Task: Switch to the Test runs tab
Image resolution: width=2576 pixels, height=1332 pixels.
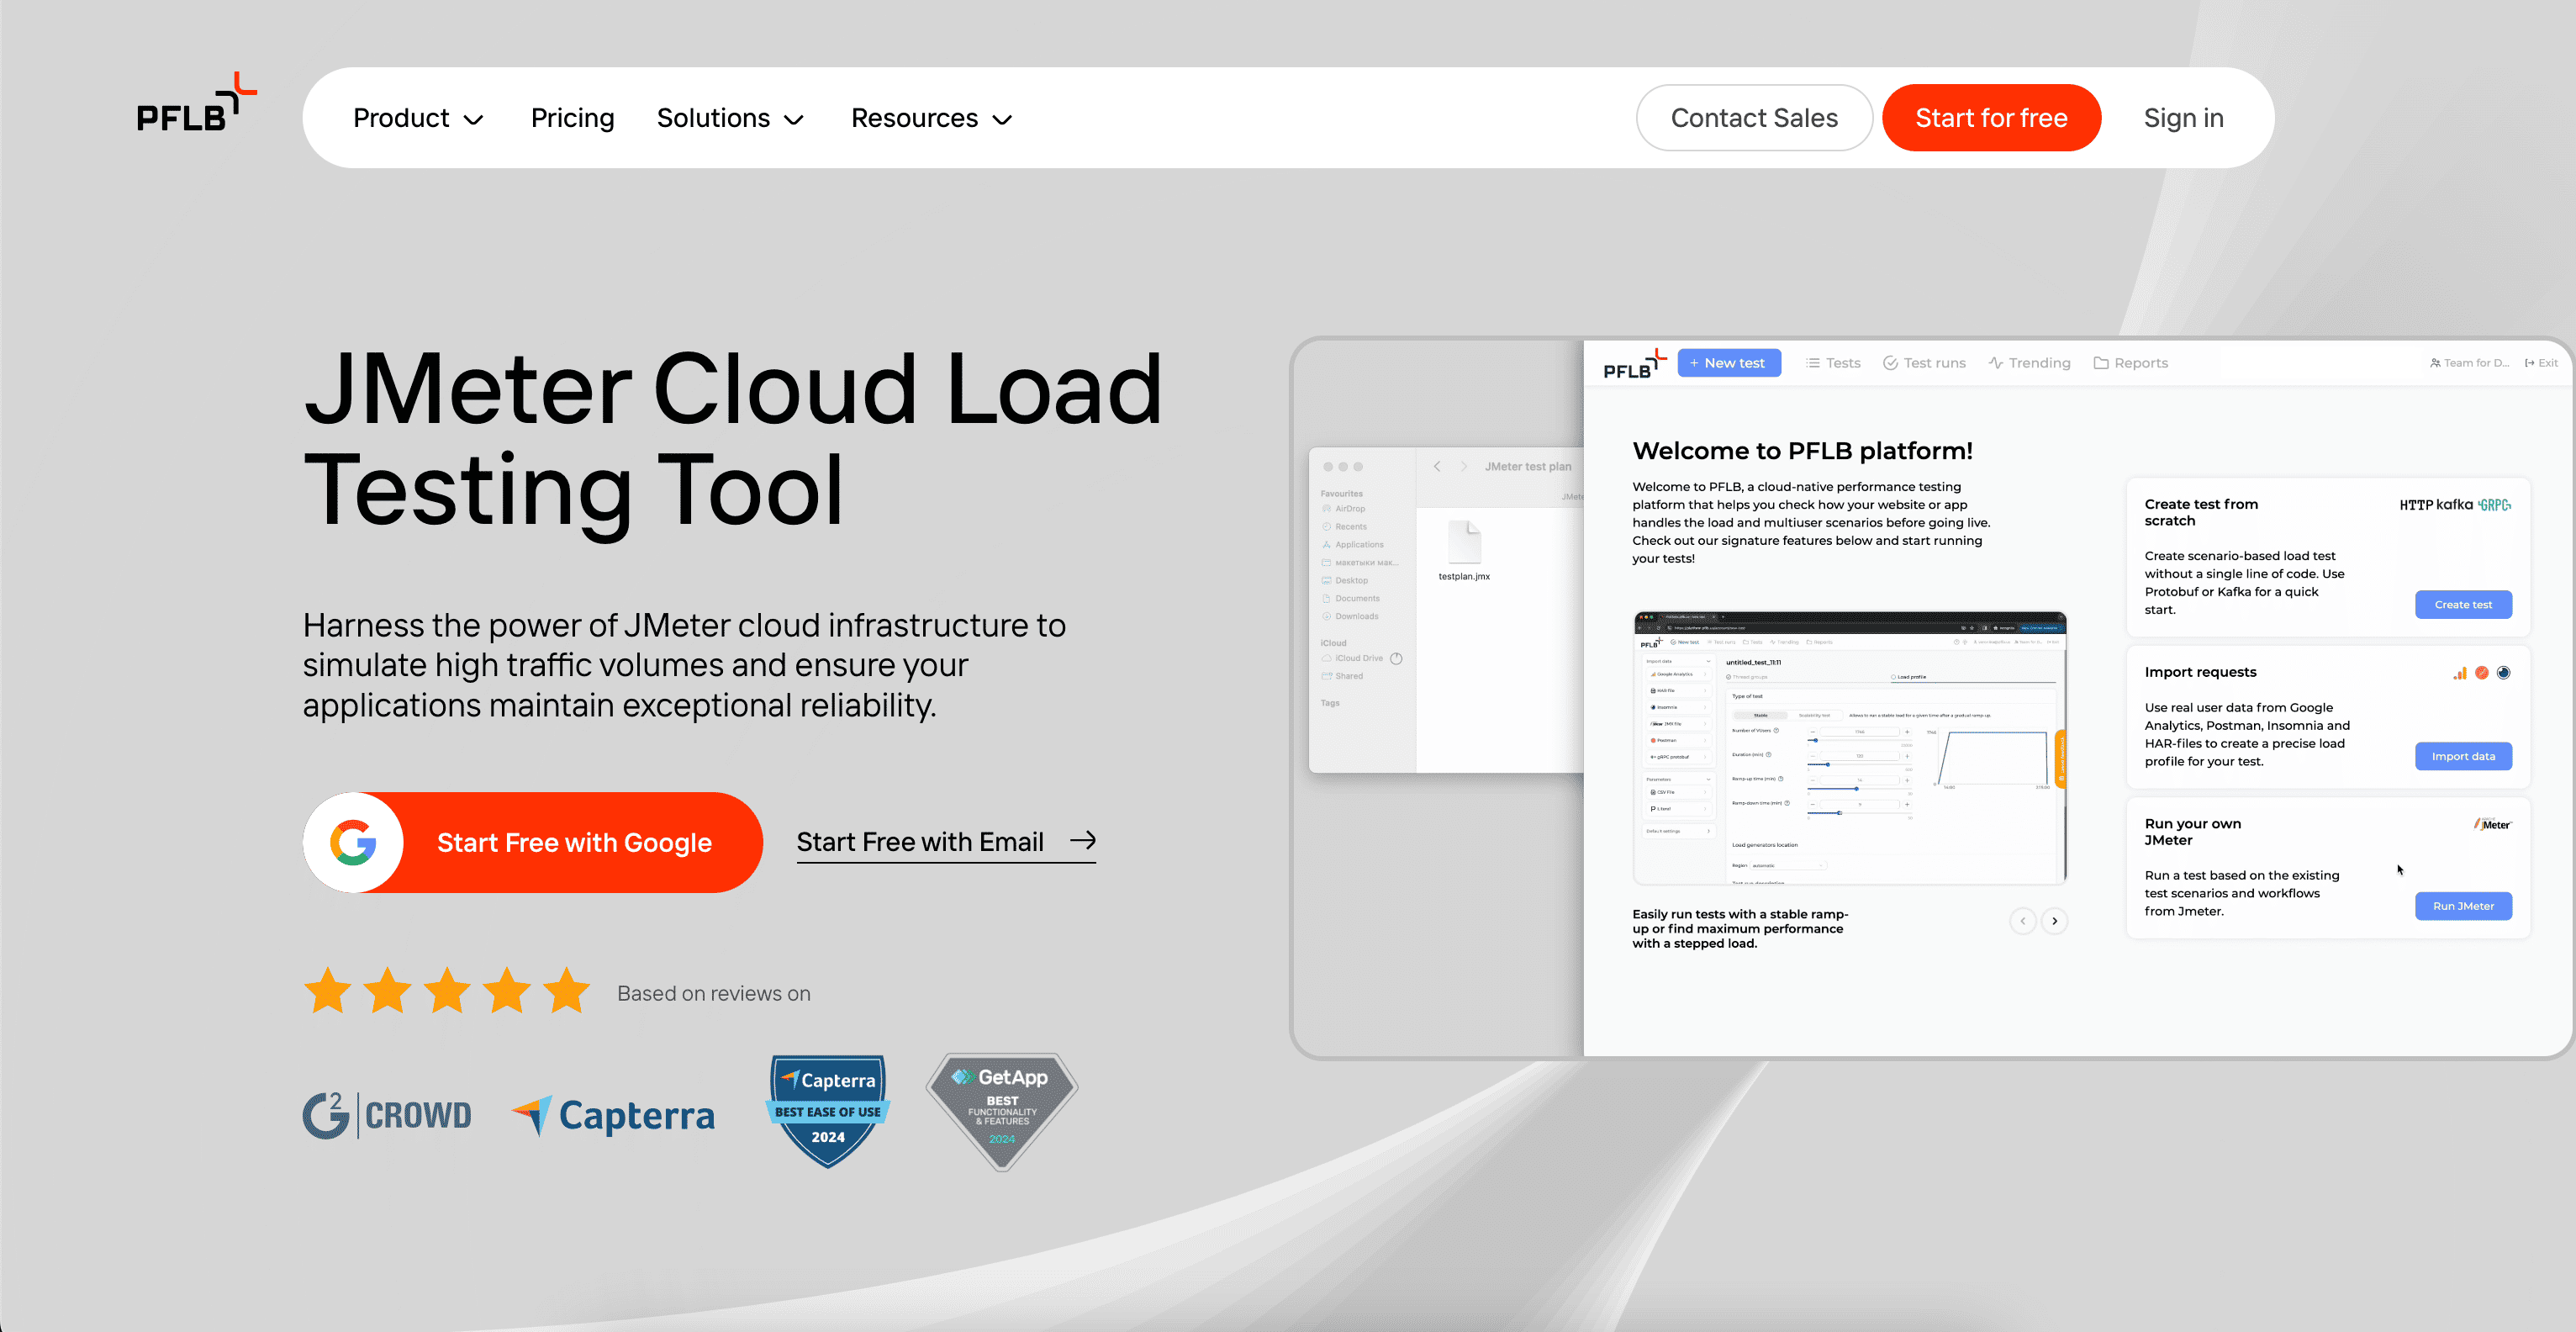Action: (1924, 363)
